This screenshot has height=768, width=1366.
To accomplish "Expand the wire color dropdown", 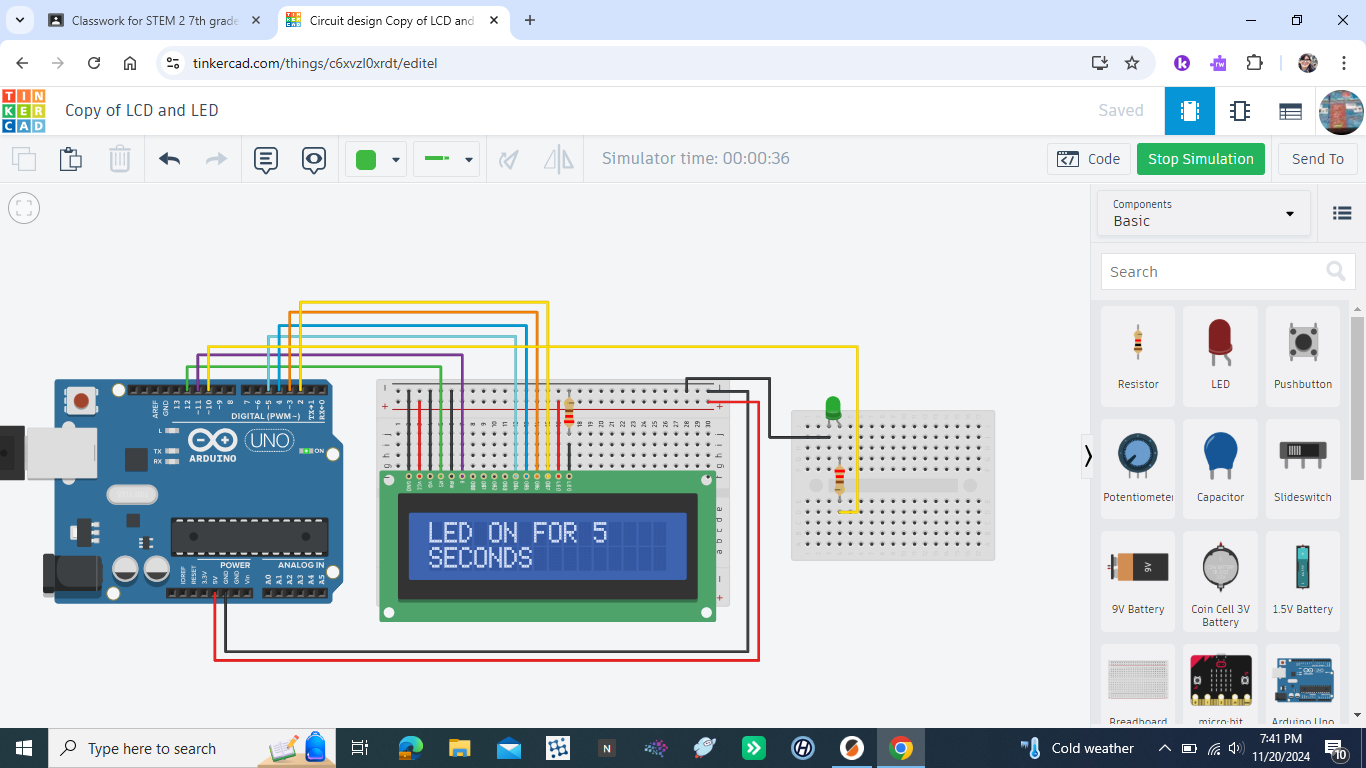I will 396,160.
